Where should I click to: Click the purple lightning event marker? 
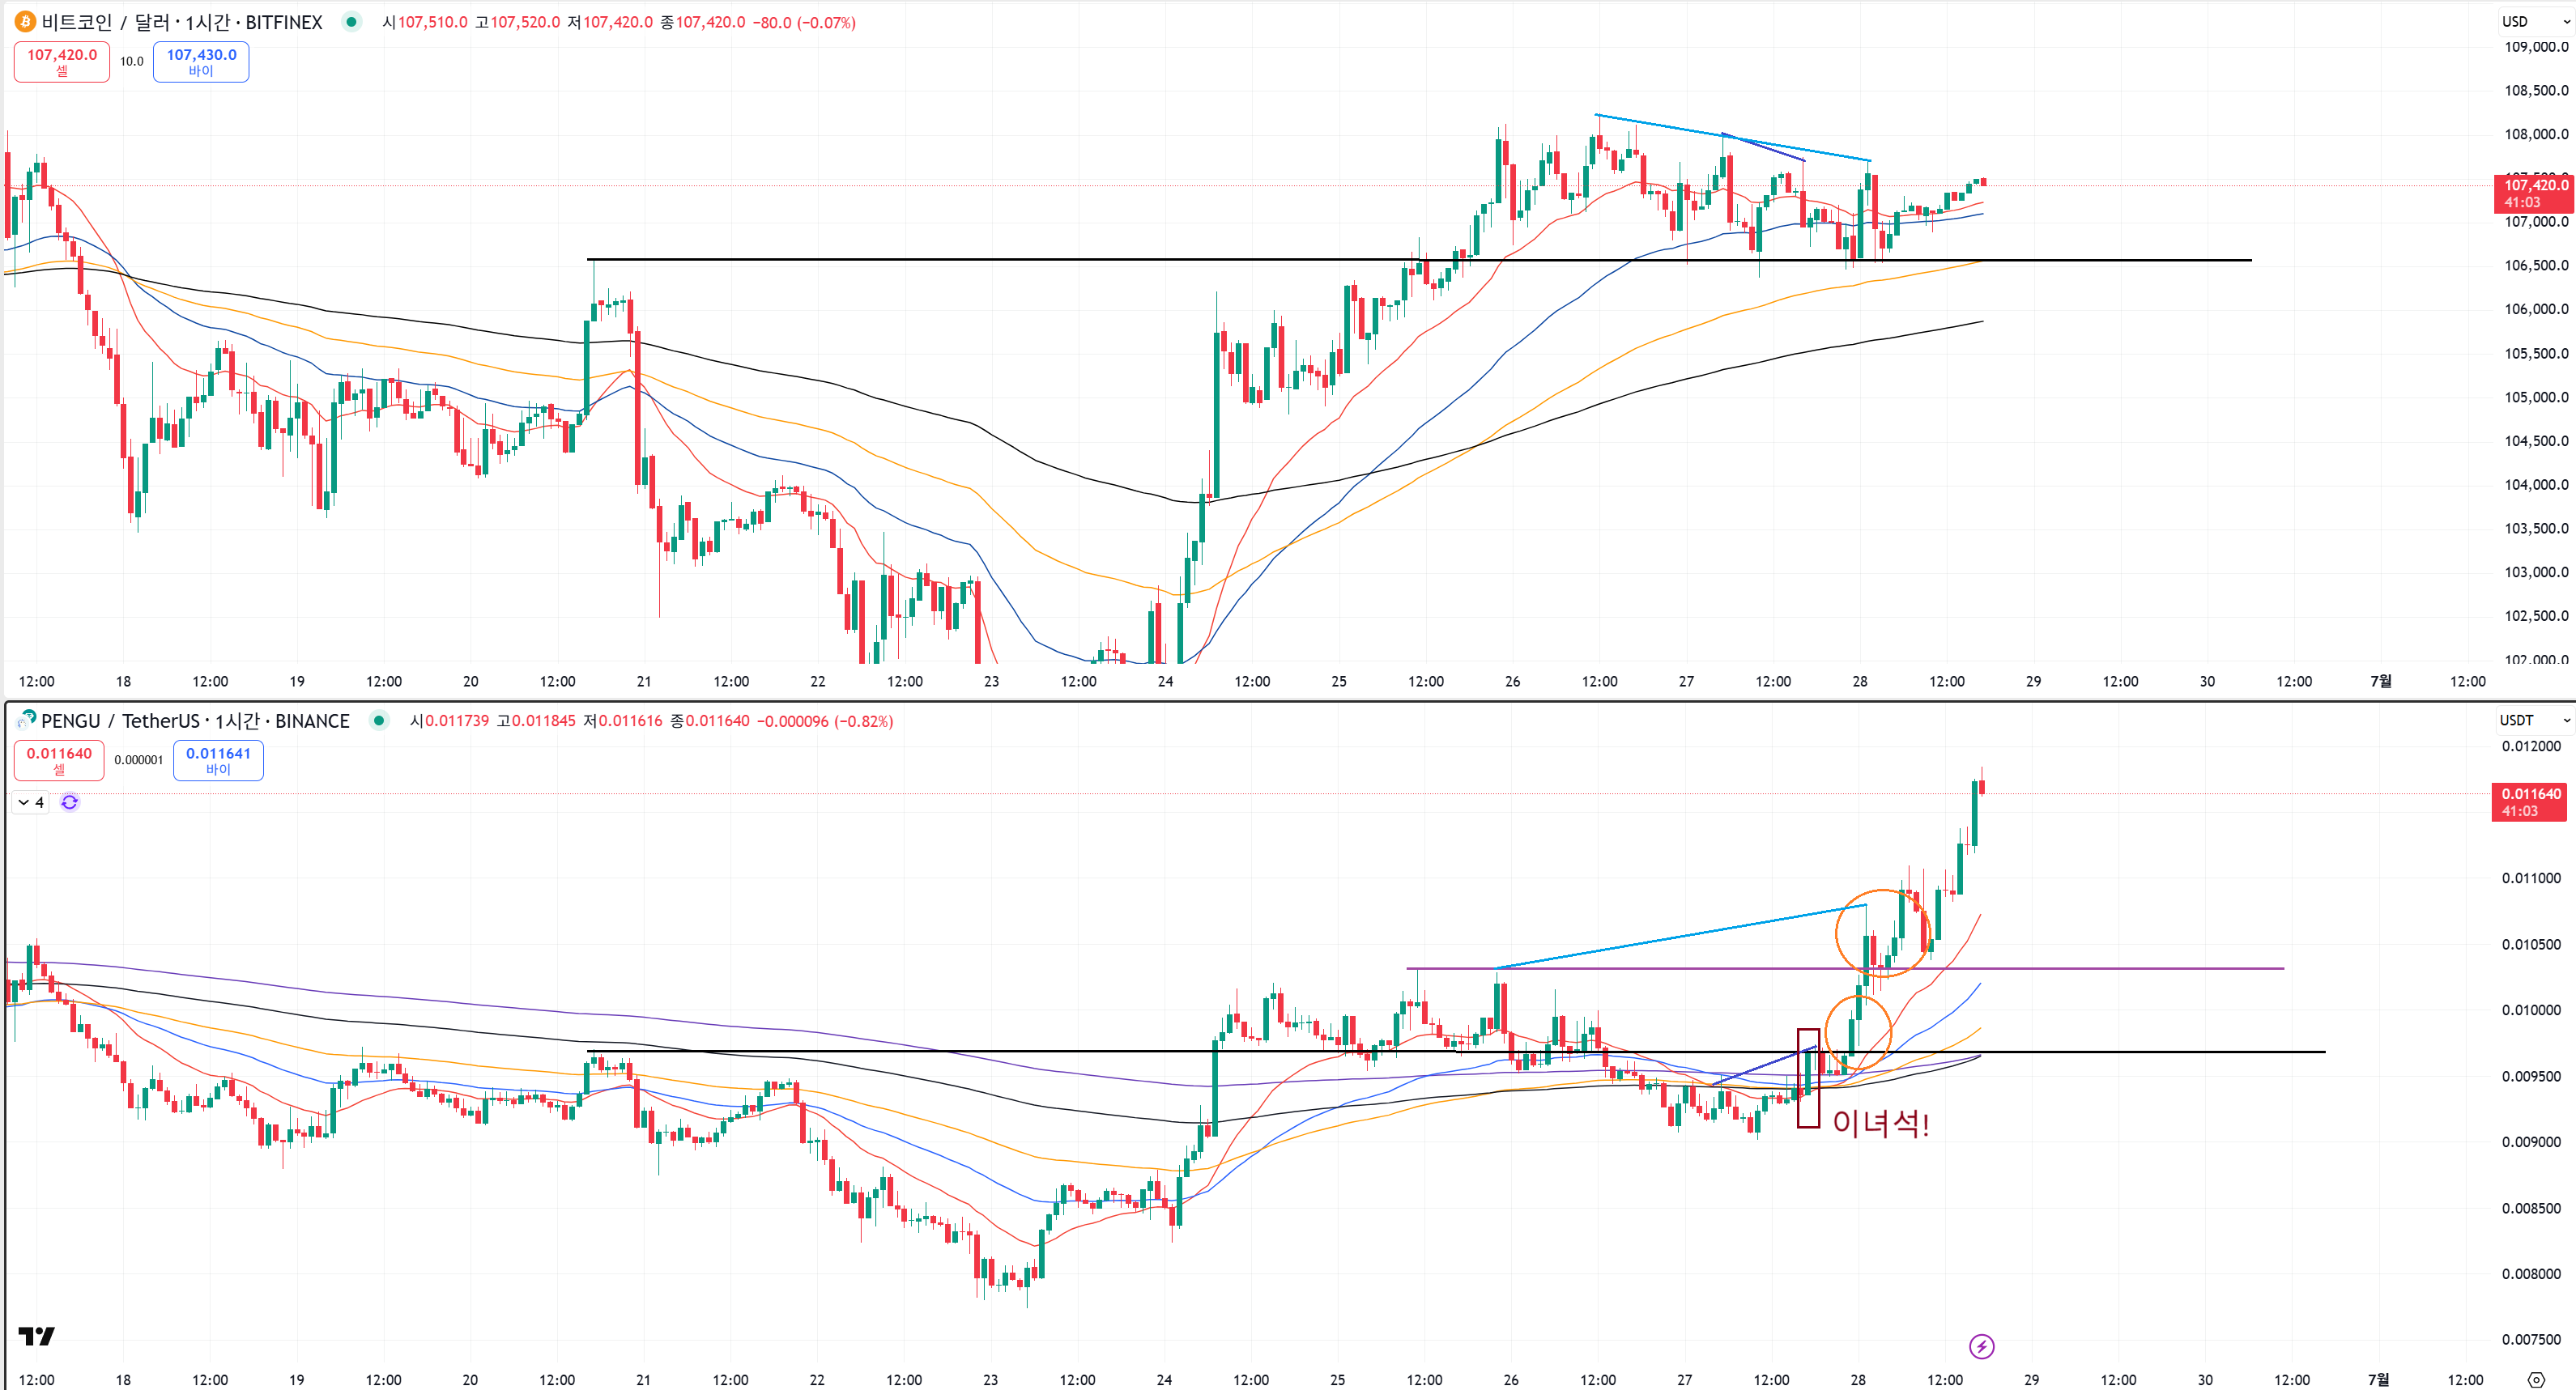tap(1981, 1346)
